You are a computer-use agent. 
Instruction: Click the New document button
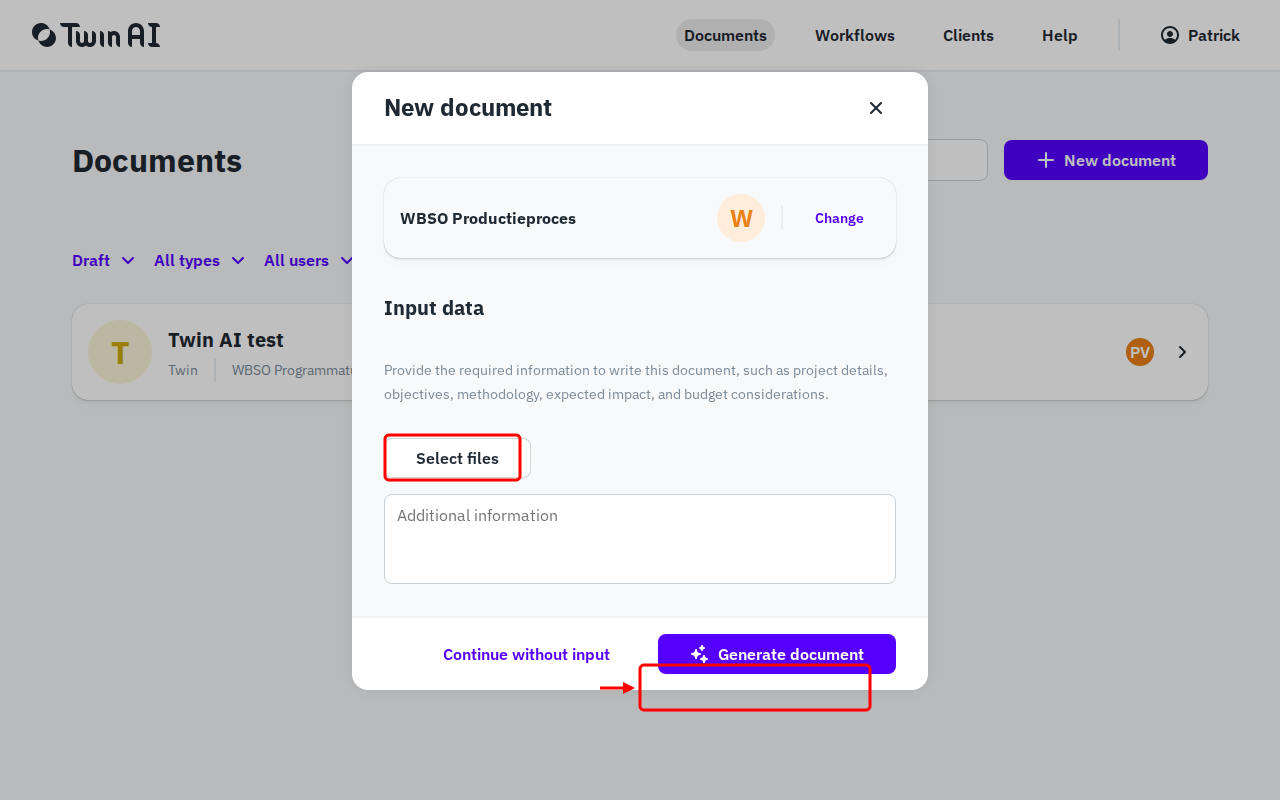coord(1106,160)
